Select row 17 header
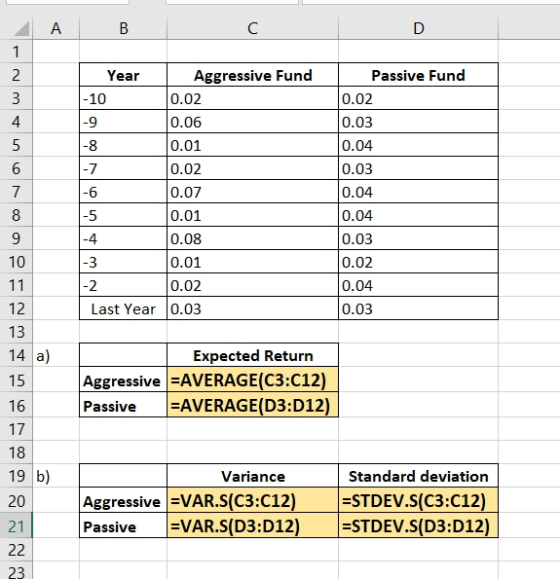 click(x=16, y=429)
